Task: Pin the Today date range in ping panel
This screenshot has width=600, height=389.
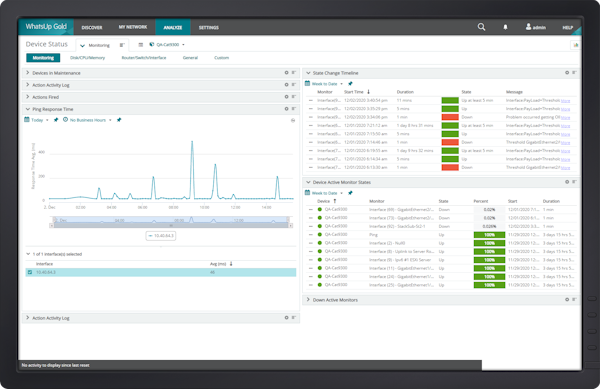Action: [x=56, y=120]
